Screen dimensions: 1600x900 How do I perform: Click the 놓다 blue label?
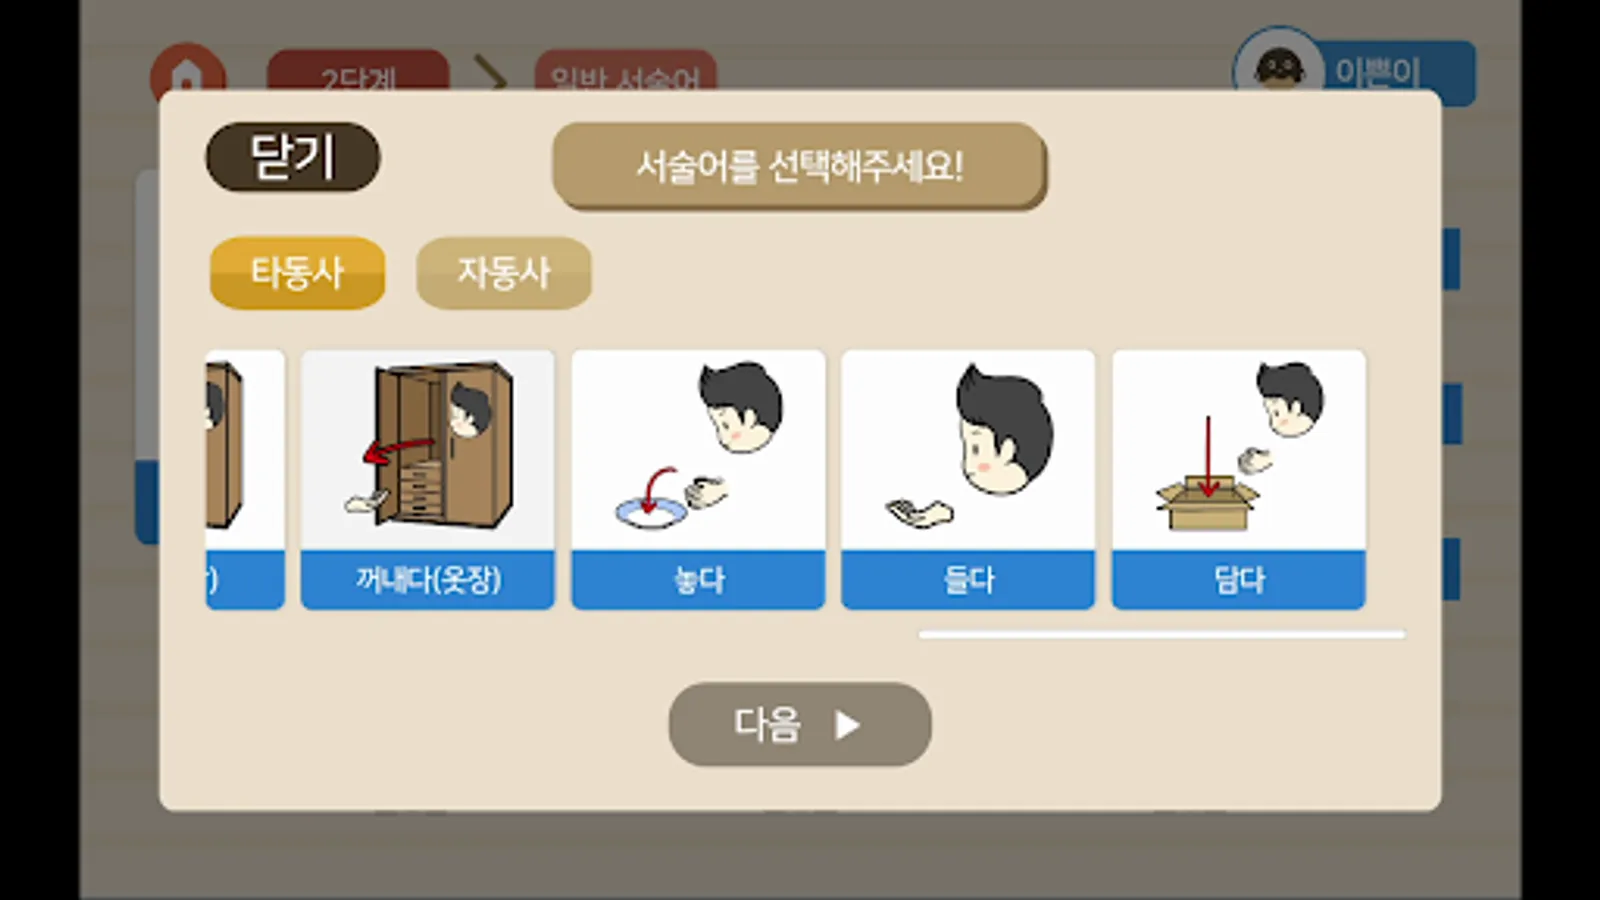698,579
